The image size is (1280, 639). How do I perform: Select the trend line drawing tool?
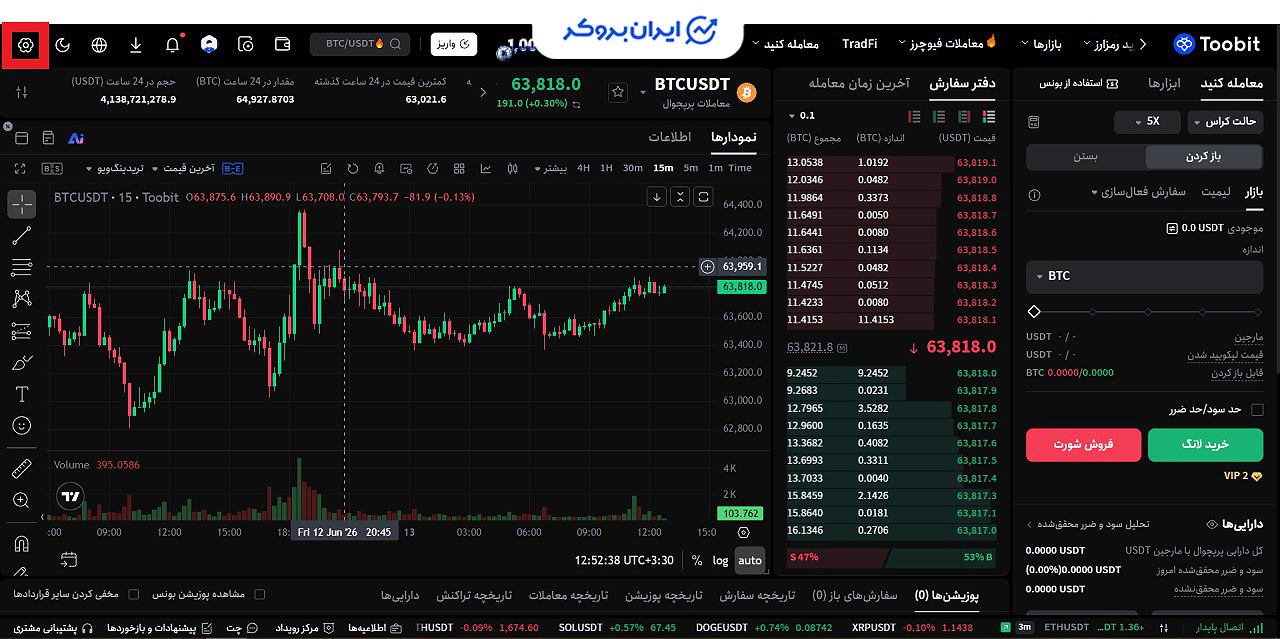[22, 236]
